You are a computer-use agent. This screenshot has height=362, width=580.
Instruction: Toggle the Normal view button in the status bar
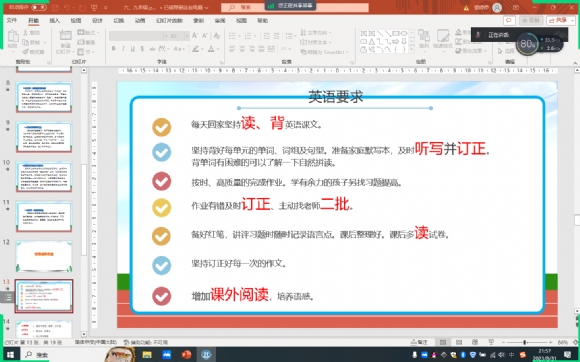[443, 342]
